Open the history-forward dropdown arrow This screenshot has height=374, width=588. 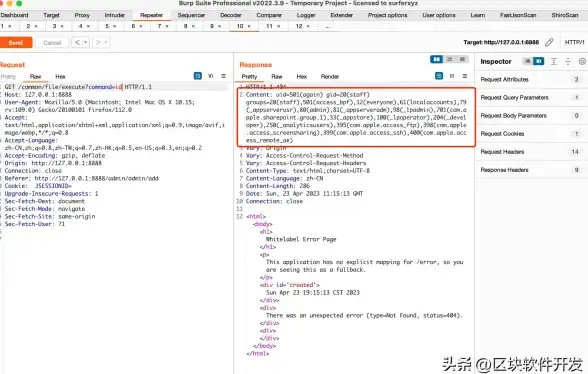(106, 42)
